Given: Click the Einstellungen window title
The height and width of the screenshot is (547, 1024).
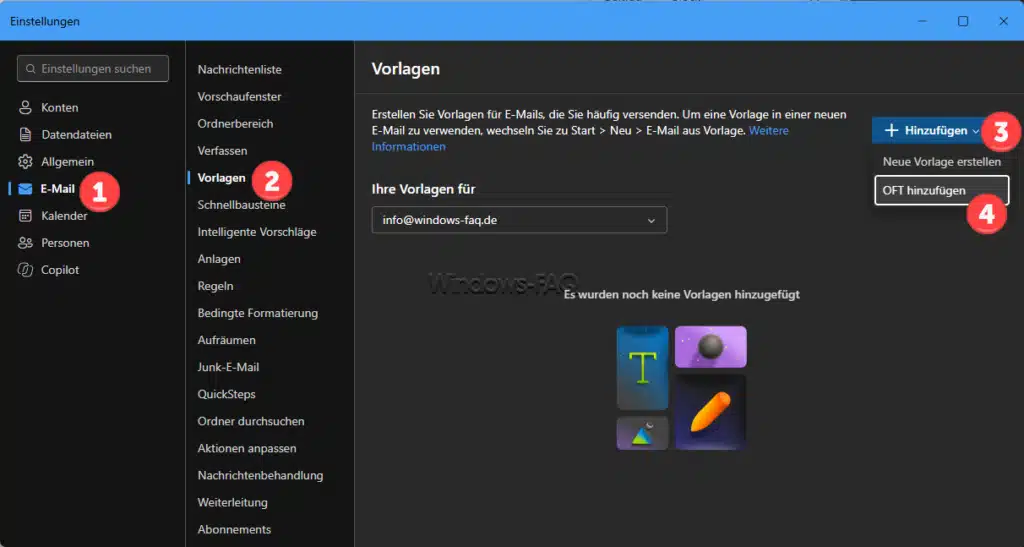Looking at the screenshot, I should point(44,22).
